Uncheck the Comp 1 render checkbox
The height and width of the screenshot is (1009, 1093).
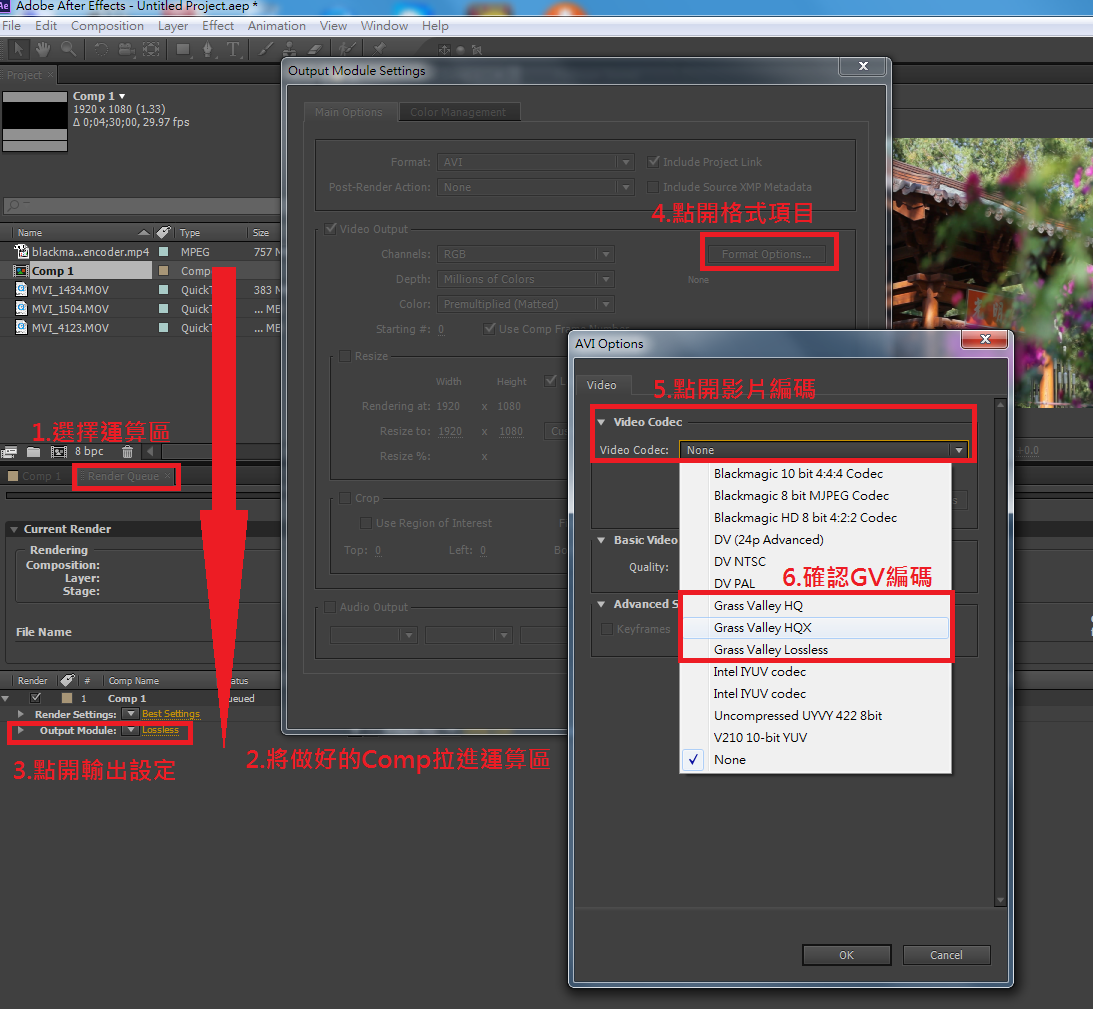pos(36,698)
